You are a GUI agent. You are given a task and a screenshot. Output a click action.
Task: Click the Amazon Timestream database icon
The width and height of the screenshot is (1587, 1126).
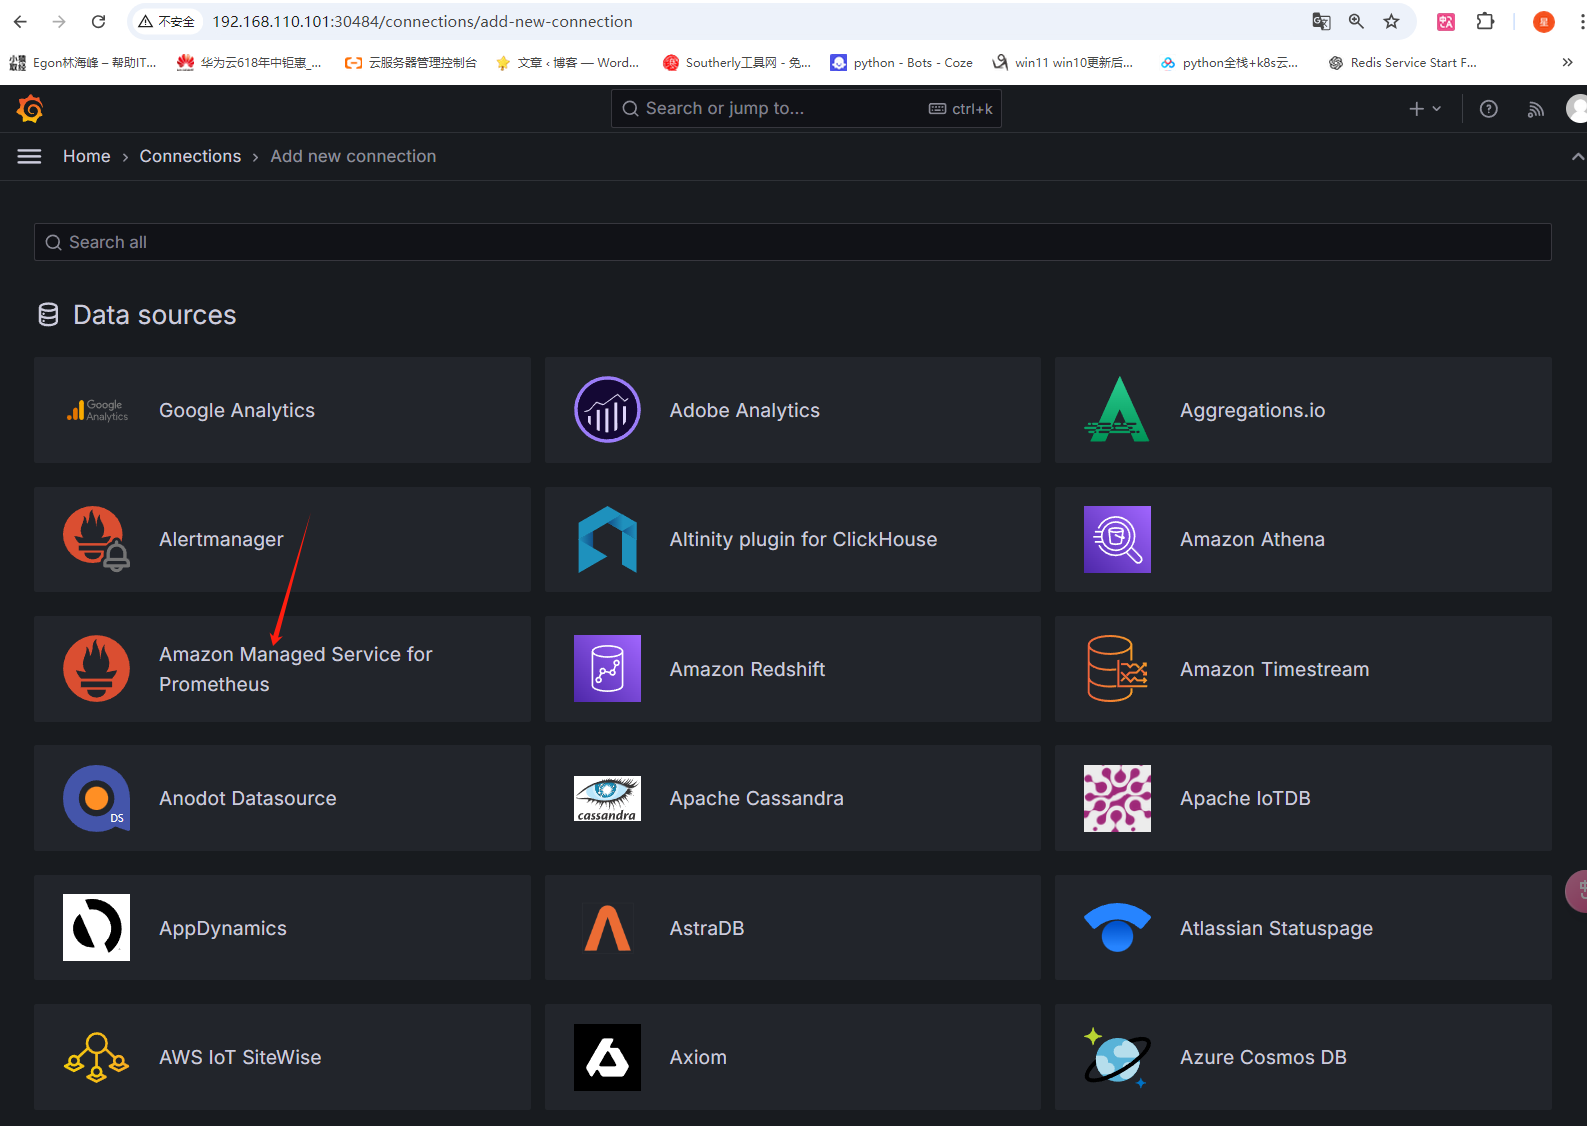pos(1117,669)
